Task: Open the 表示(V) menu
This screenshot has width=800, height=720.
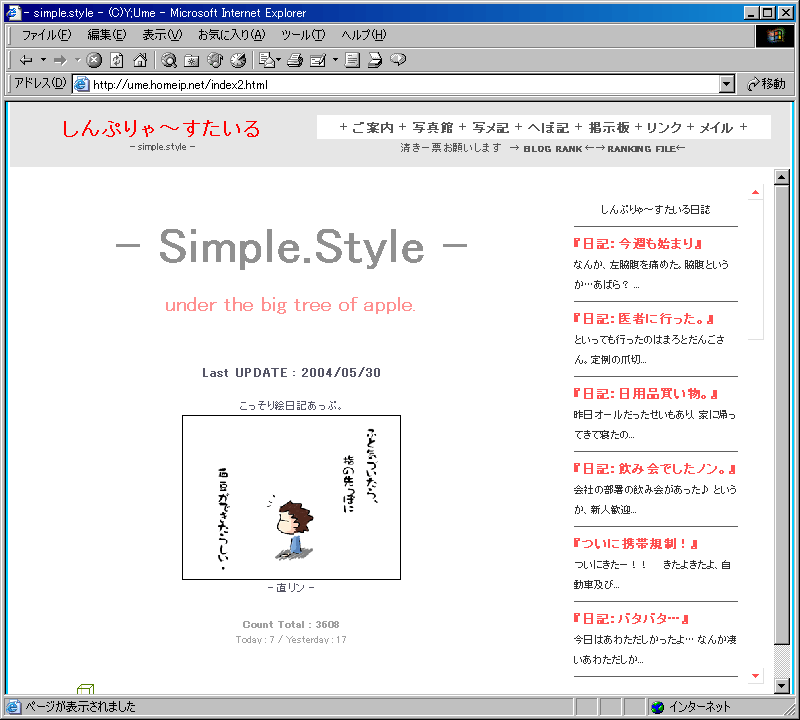Action: point(162,35)
